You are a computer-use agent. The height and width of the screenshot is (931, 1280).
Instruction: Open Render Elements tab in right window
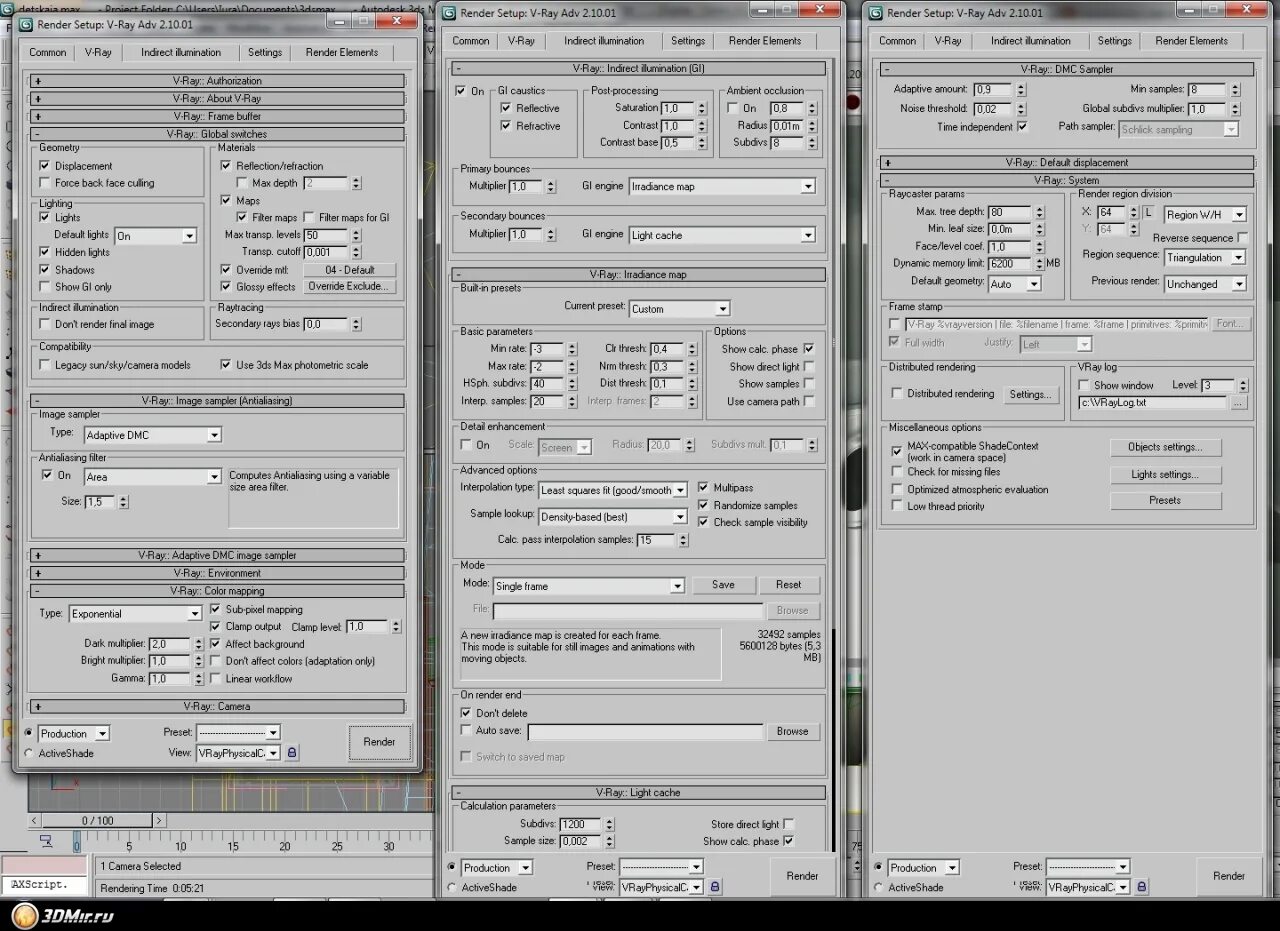click(x=1191, y=41)
